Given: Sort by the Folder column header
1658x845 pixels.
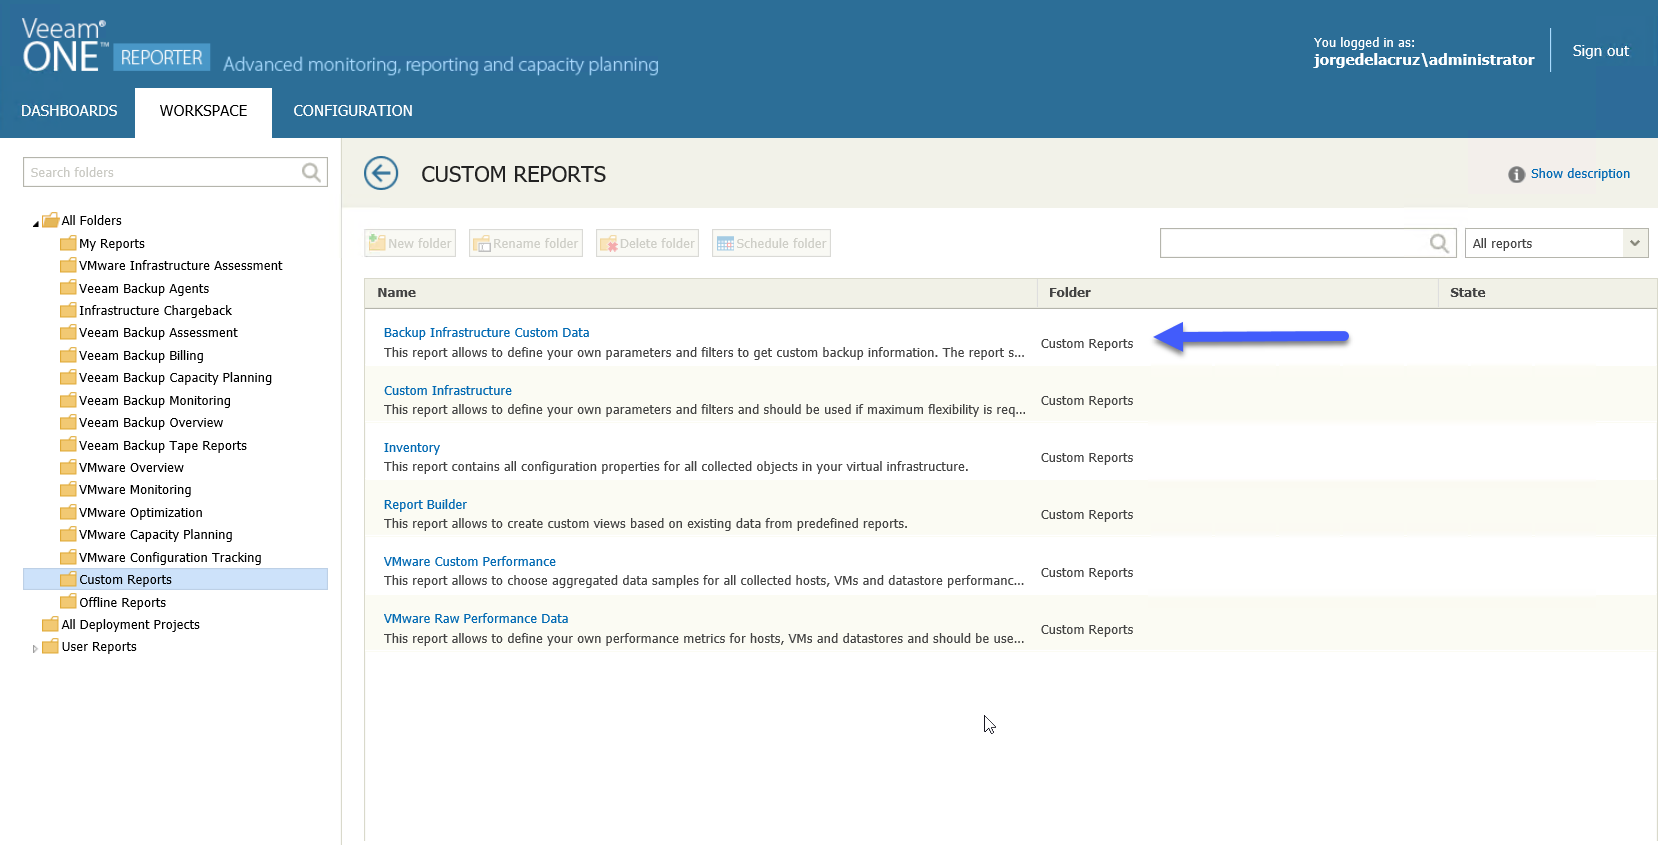Looking at the screenshot, I should tap(1238, 293).
